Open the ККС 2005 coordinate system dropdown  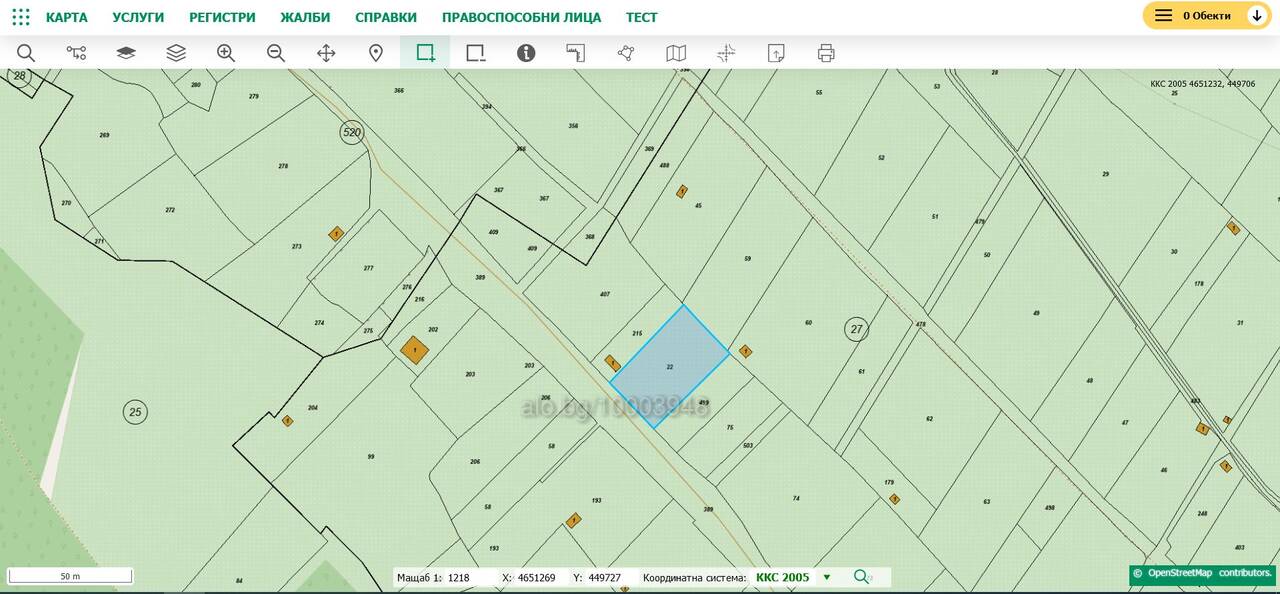793,578
